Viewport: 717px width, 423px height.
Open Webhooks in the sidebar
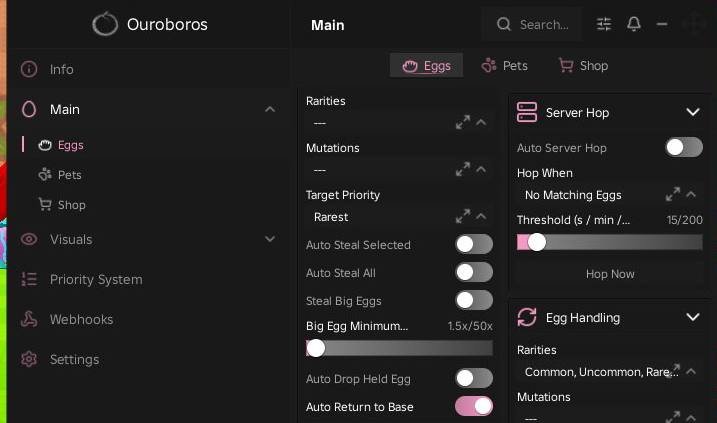point(149,319)
